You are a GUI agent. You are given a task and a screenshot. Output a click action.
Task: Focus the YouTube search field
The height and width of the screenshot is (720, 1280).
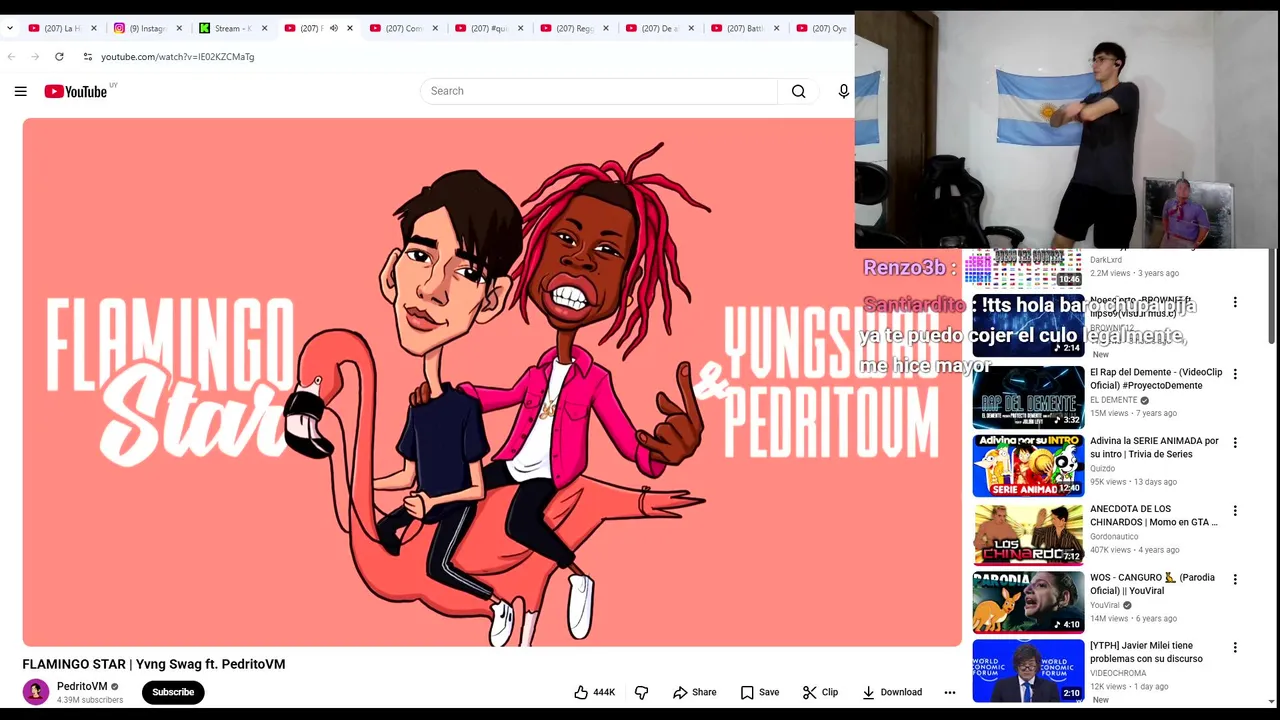(598, 91)
